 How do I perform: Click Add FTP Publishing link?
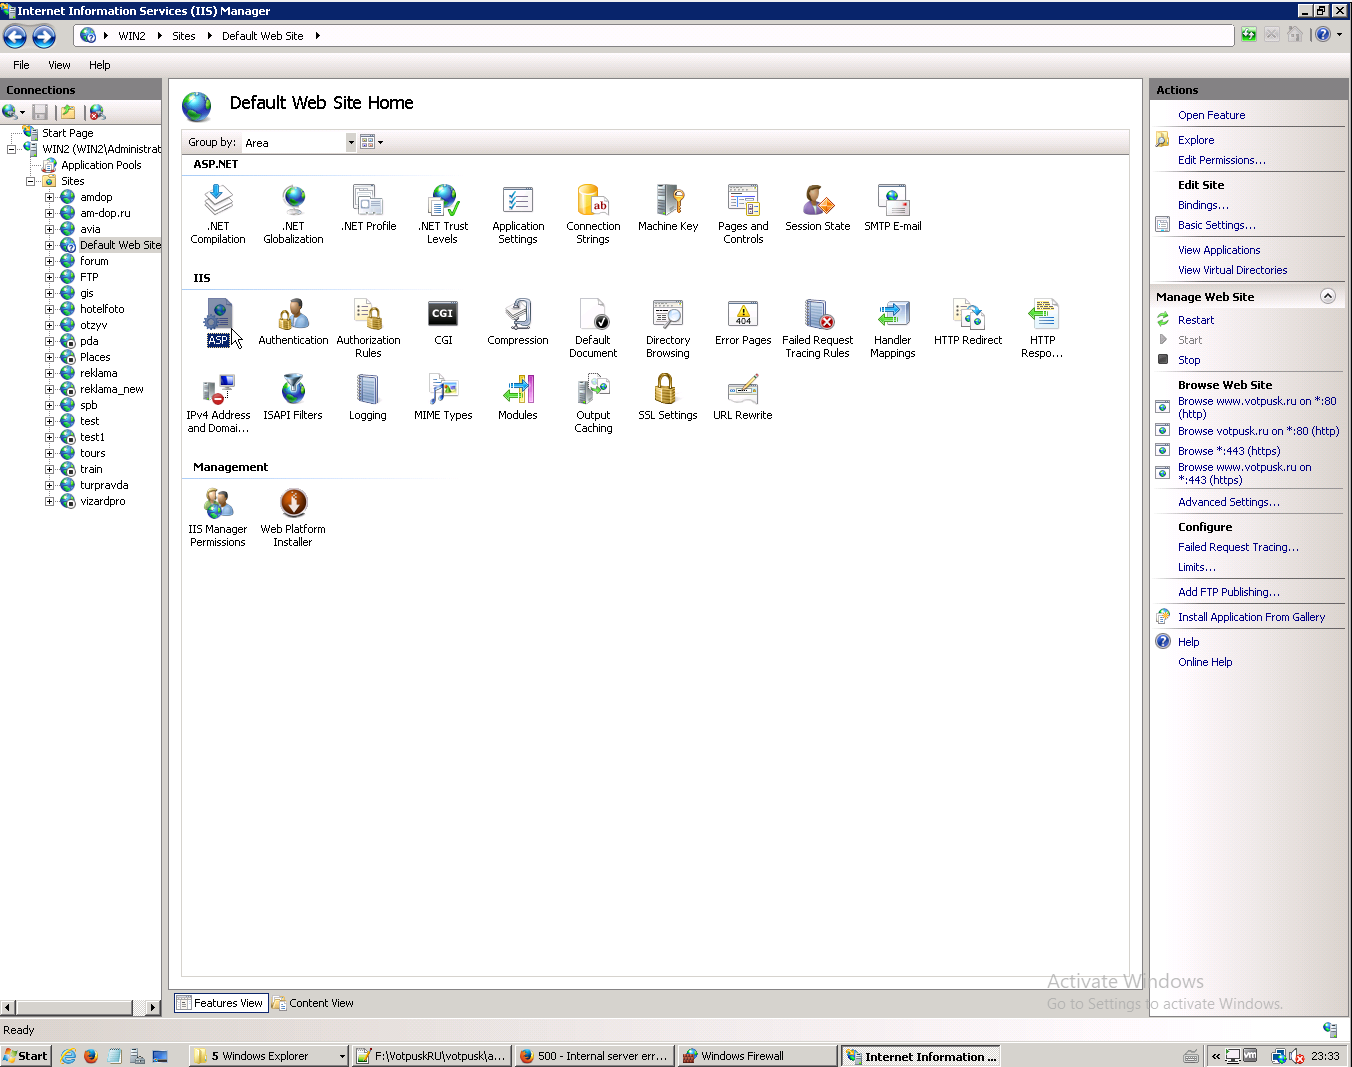click(x=1228, y=592)
